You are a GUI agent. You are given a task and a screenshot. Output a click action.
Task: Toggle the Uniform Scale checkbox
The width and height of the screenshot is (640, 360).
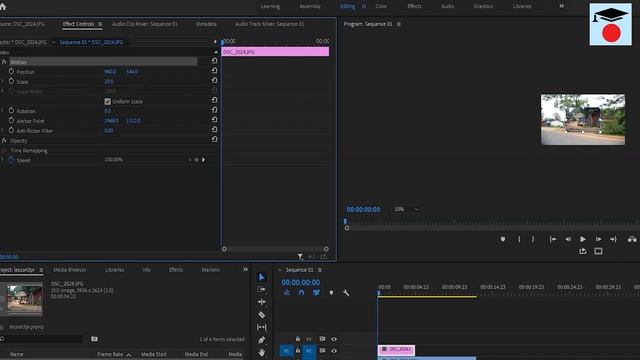[x=107, y=101]
